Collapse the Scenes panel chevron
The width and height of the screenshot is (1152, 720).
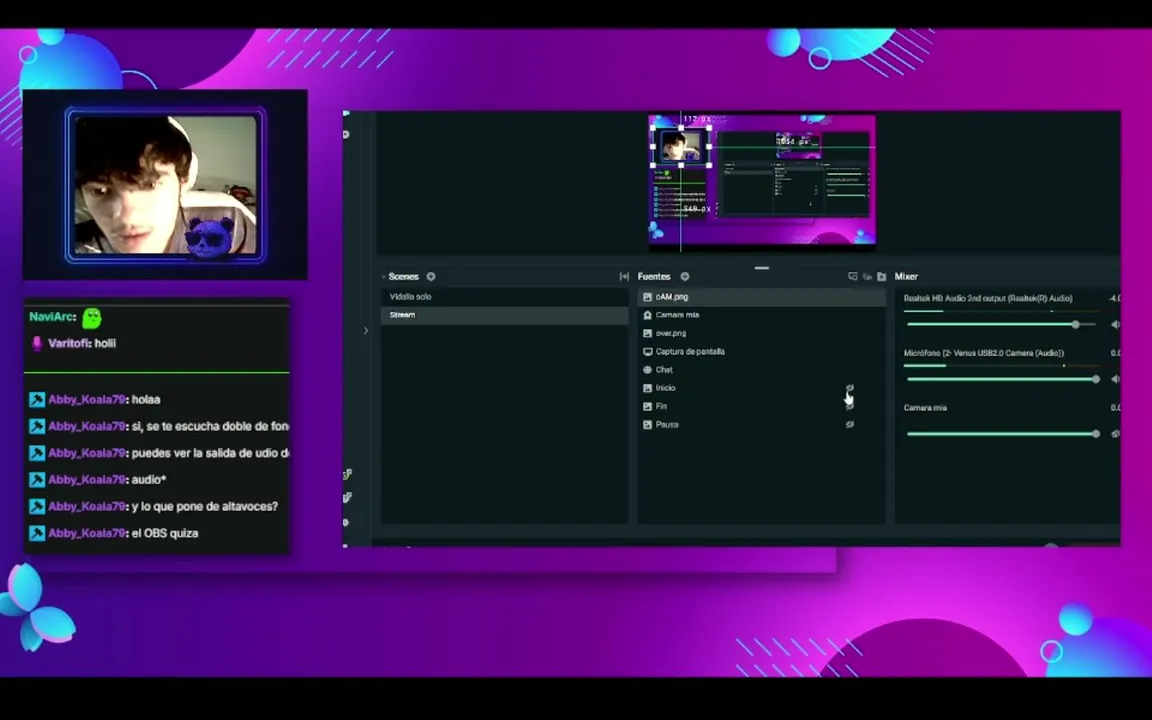click(x=384, y=277)
